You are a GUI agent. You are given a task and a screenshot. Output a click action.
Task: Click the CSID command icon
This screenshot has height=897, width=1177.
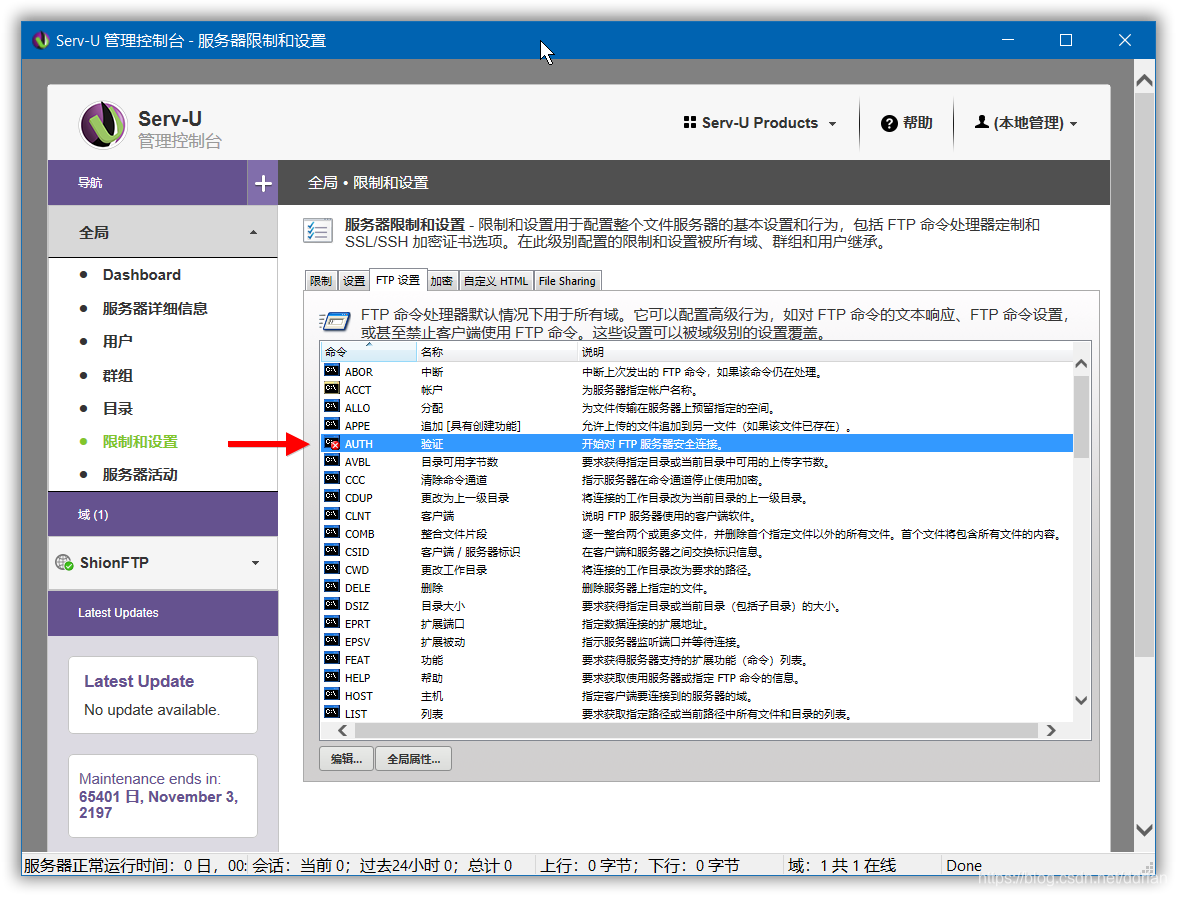coord(332,551)
